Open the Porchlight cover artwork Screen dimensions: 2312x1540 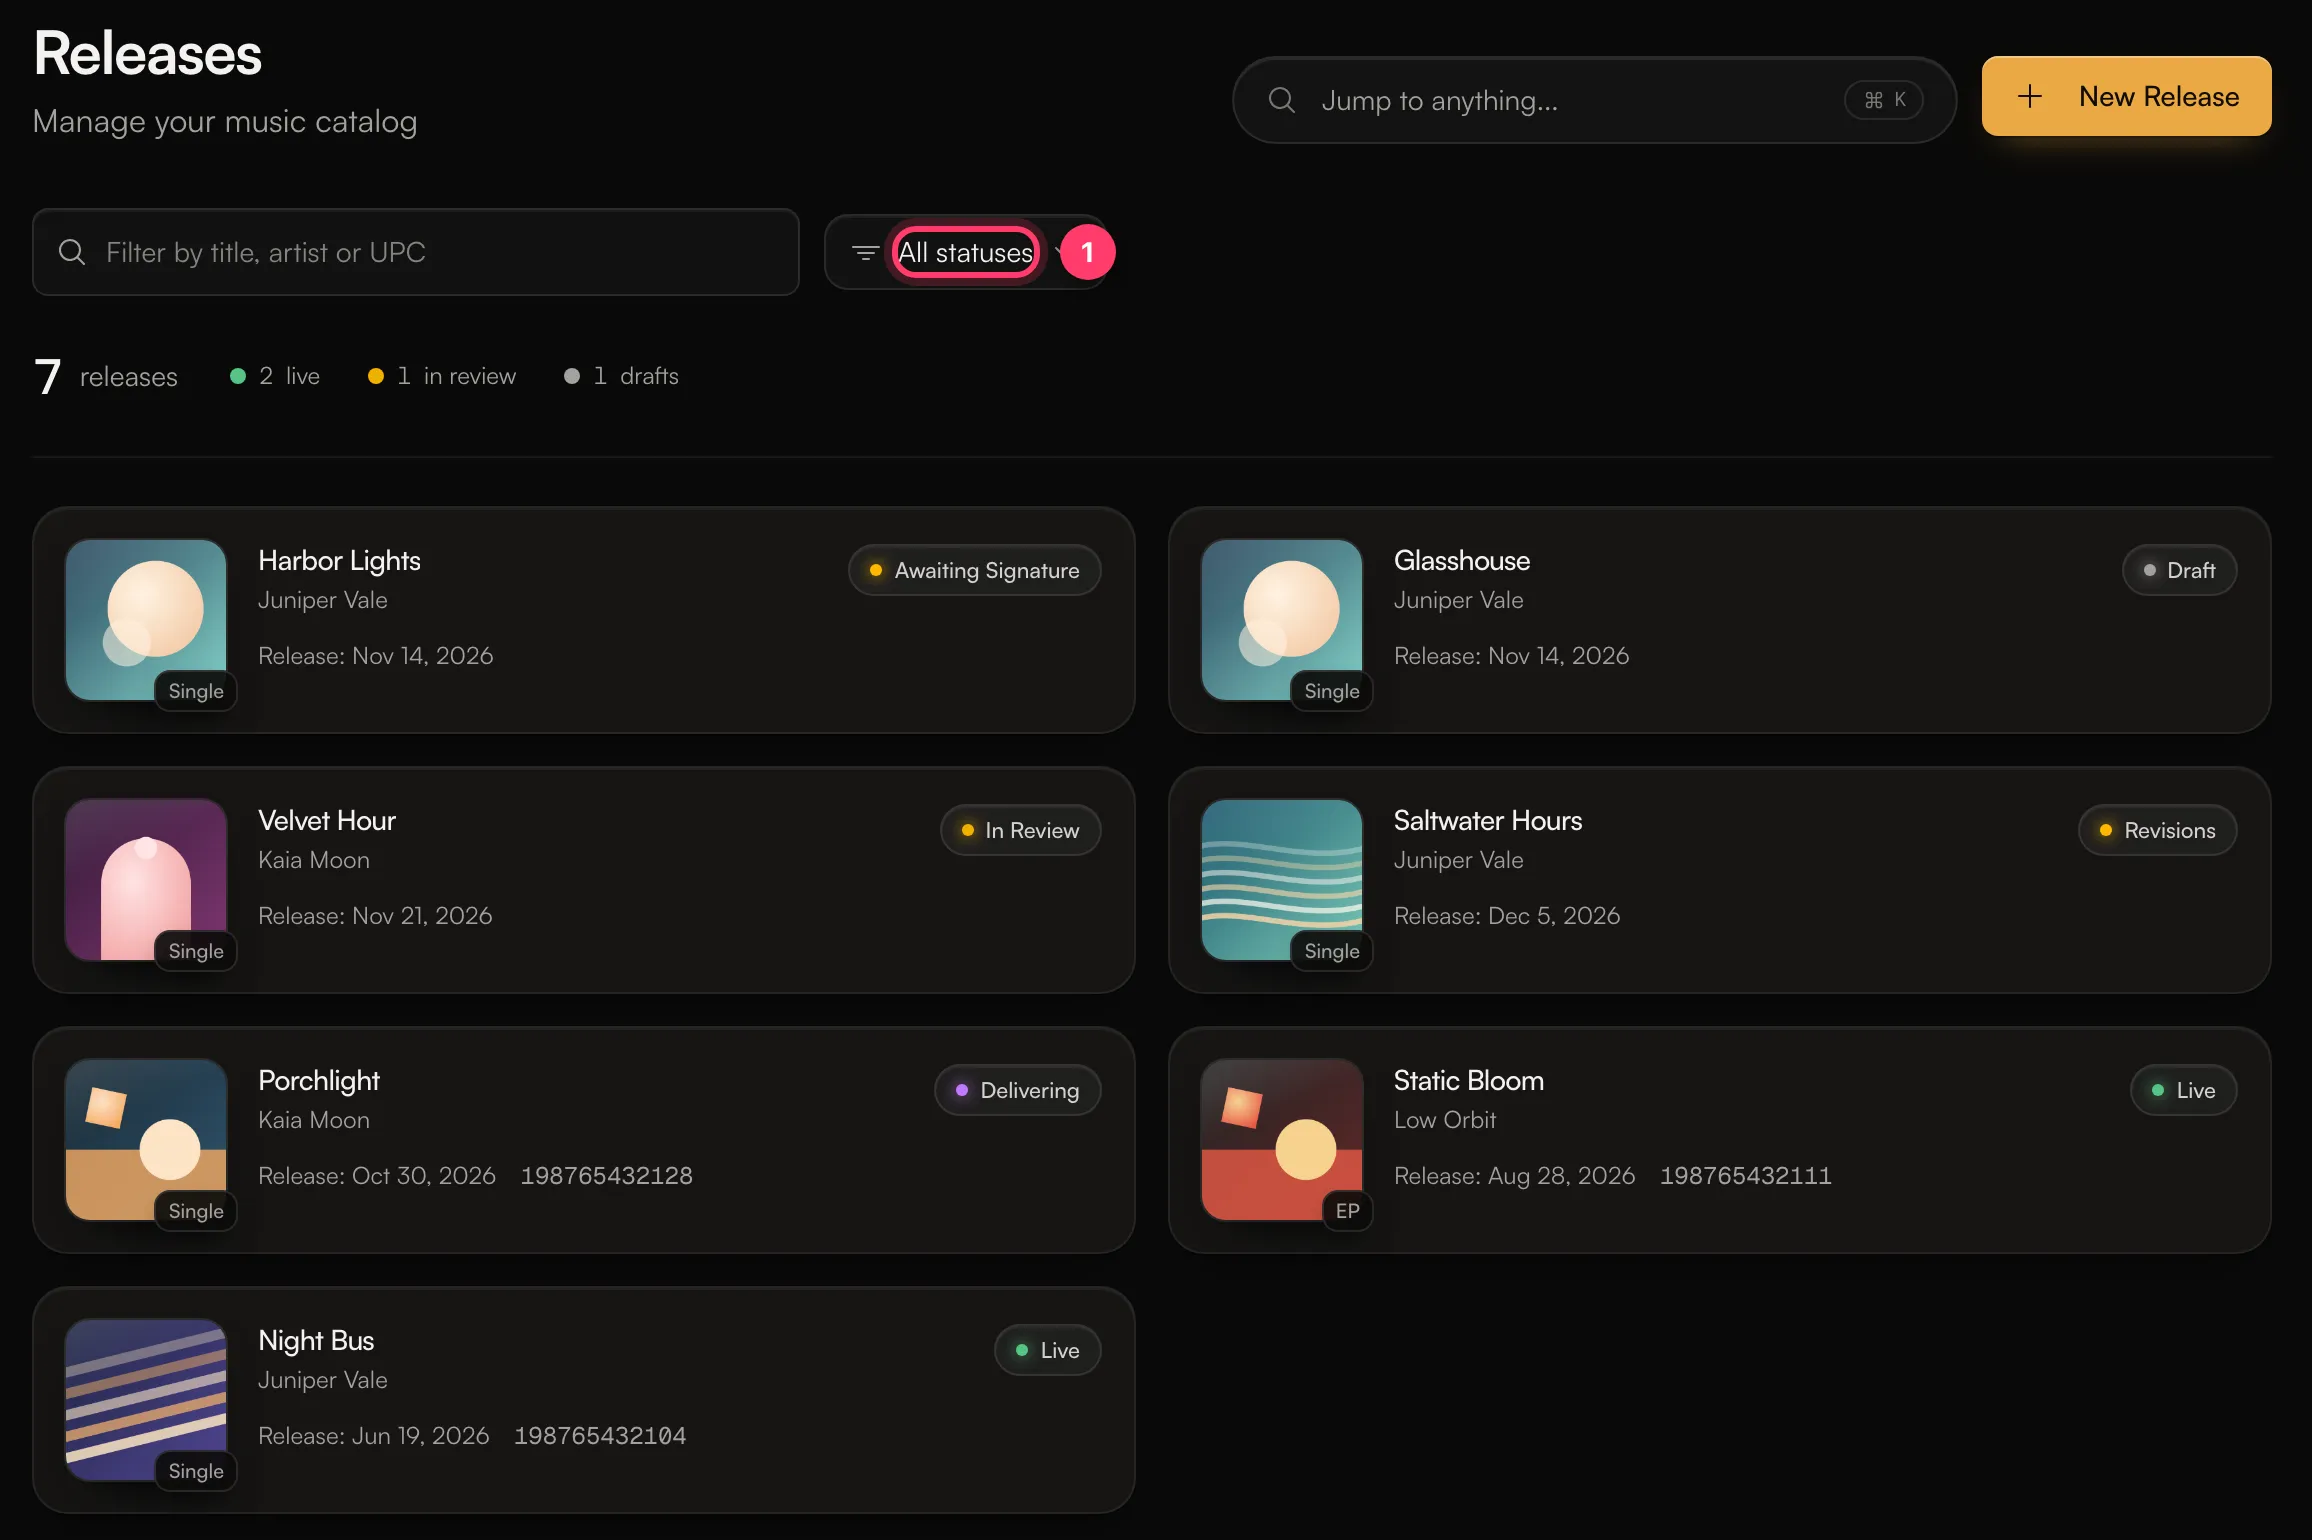pyautogui.click(x=146, y=1140)
